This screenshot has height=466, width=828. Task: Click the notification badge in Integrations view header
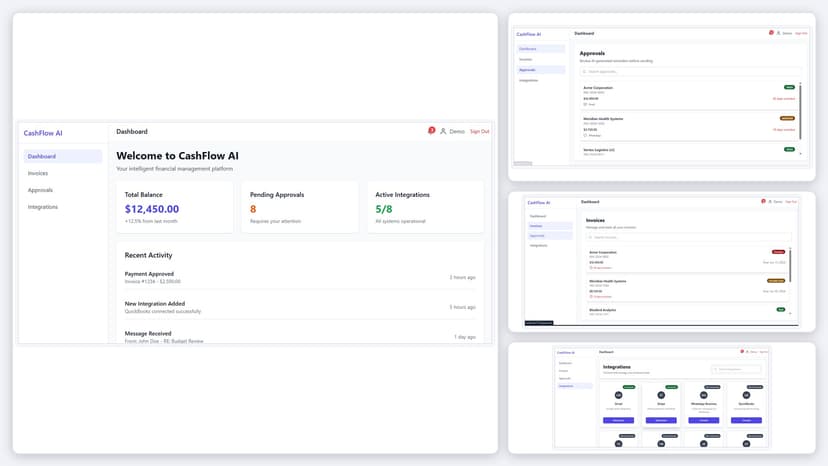tap(742, 351)
